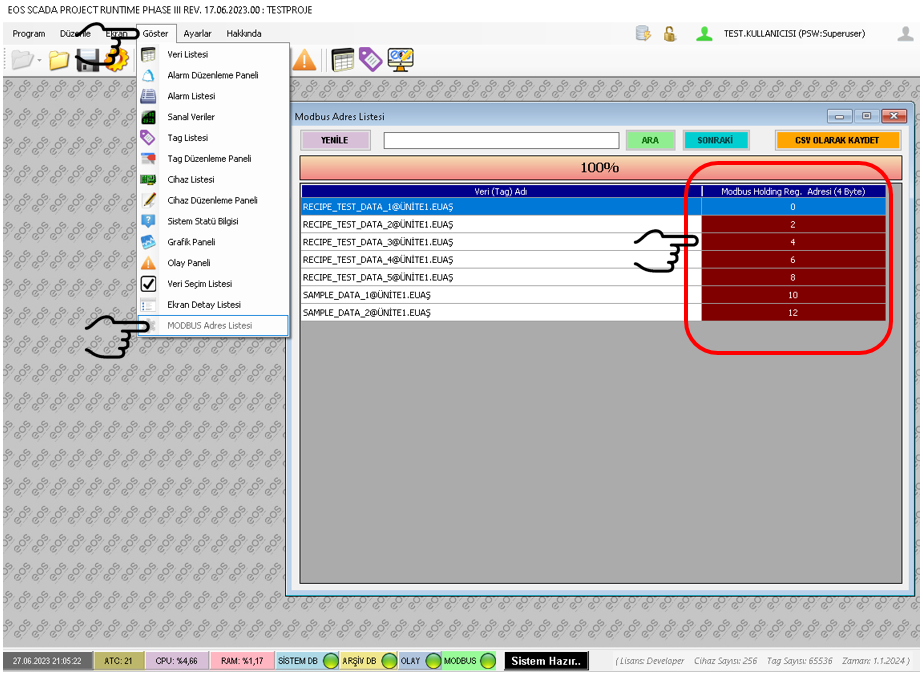This screenshot has width=923, height=677.
Task: Click the RAM usage status field
Action: [x=242, y=661]
